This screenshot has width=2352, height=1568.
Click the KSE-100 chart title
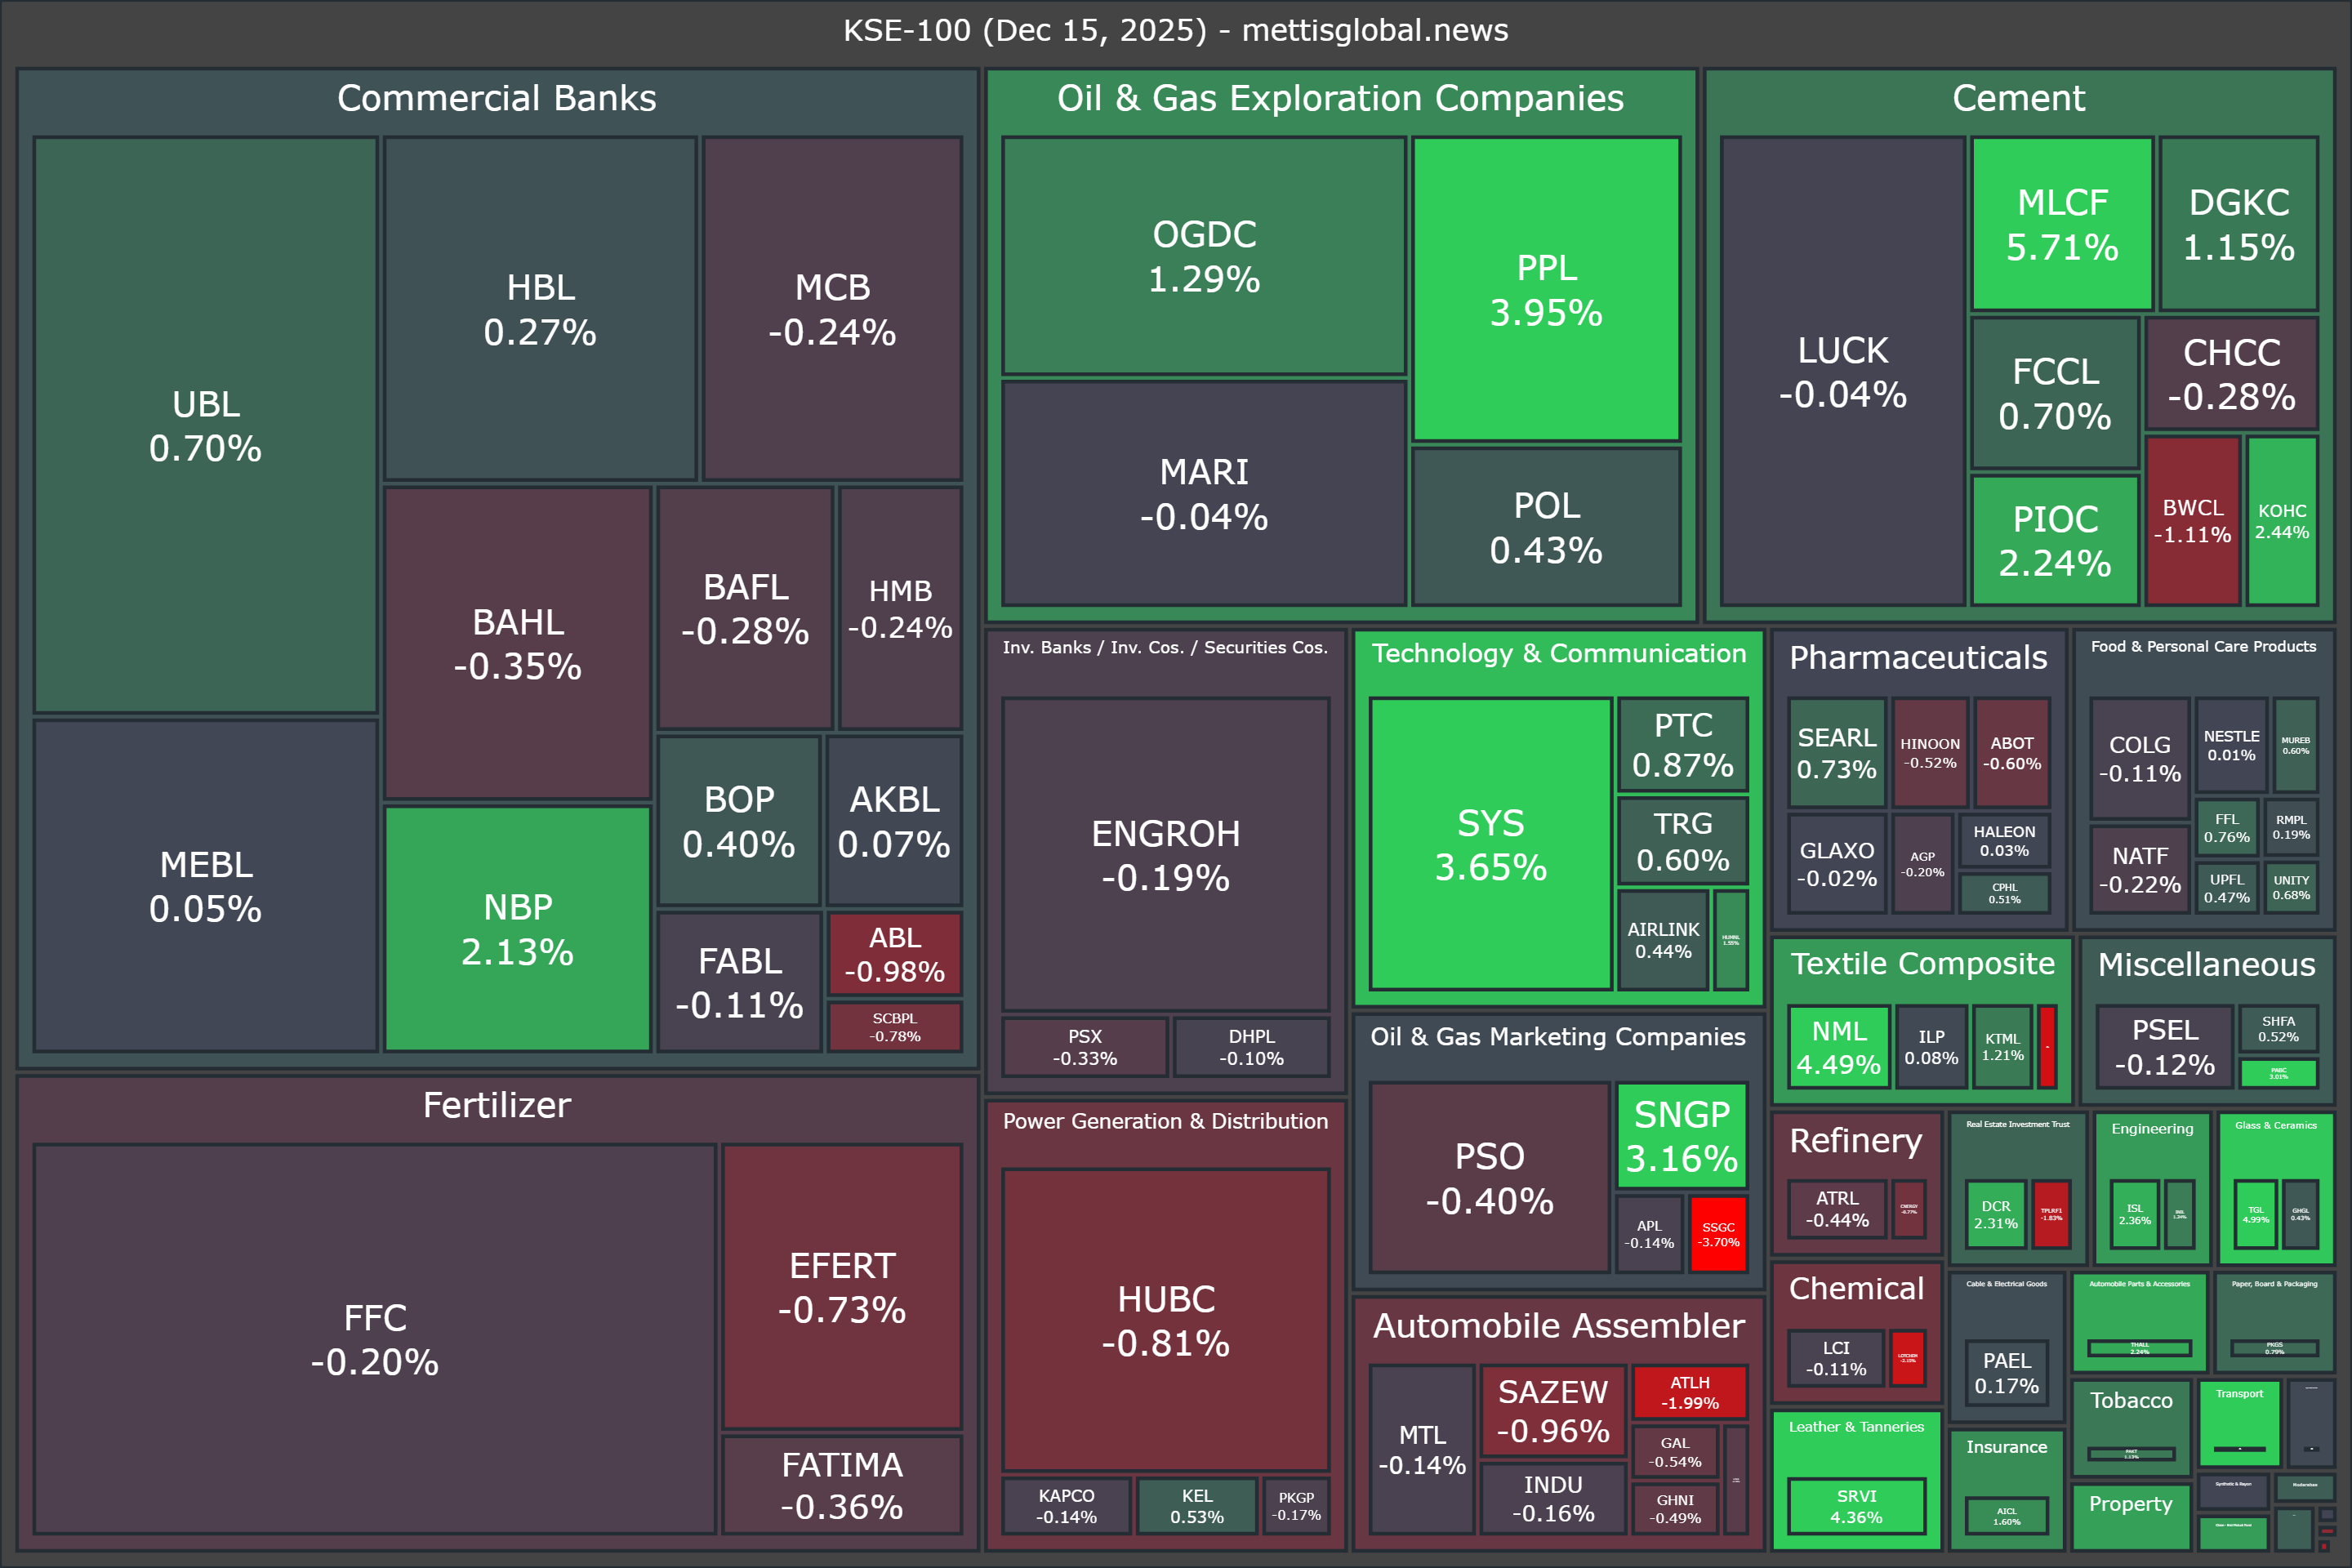point(1176,30)
